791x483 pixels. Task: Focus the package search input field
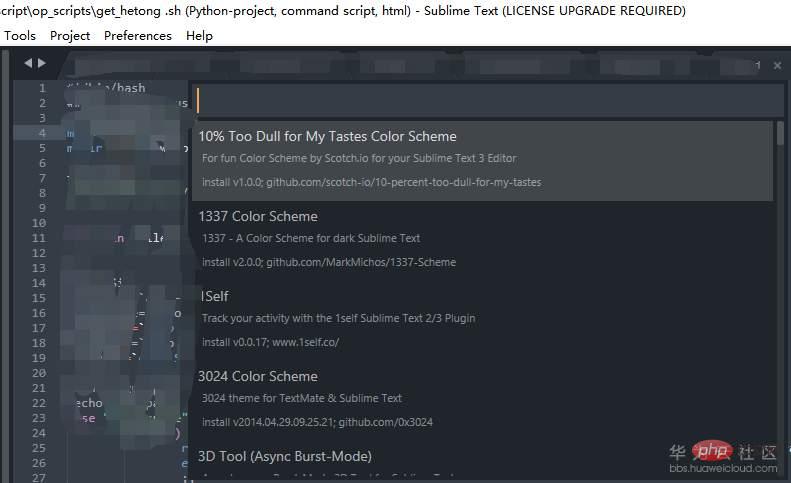click(488, 100)
